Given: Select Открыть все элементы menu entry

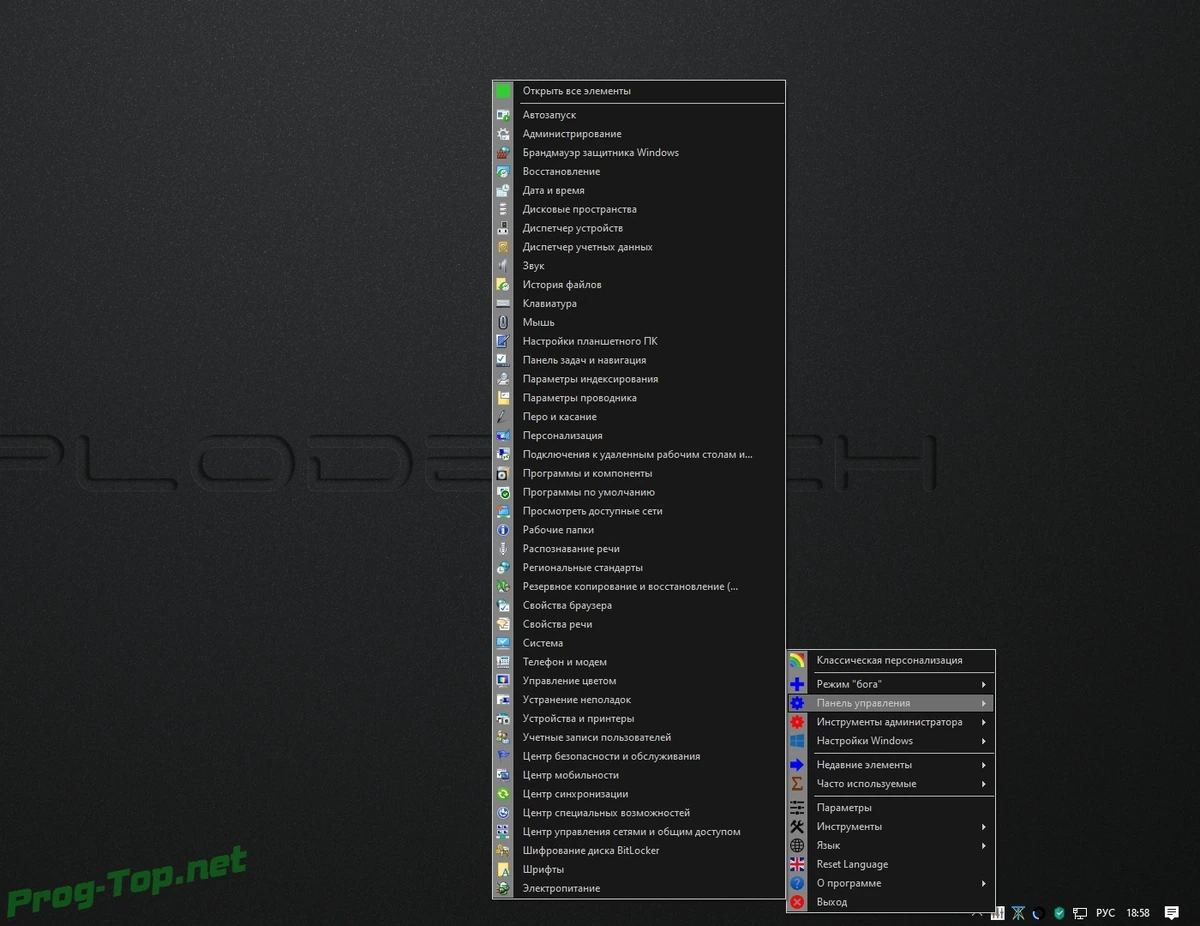Looking at the screenshot, I should (x=639, y=91).
